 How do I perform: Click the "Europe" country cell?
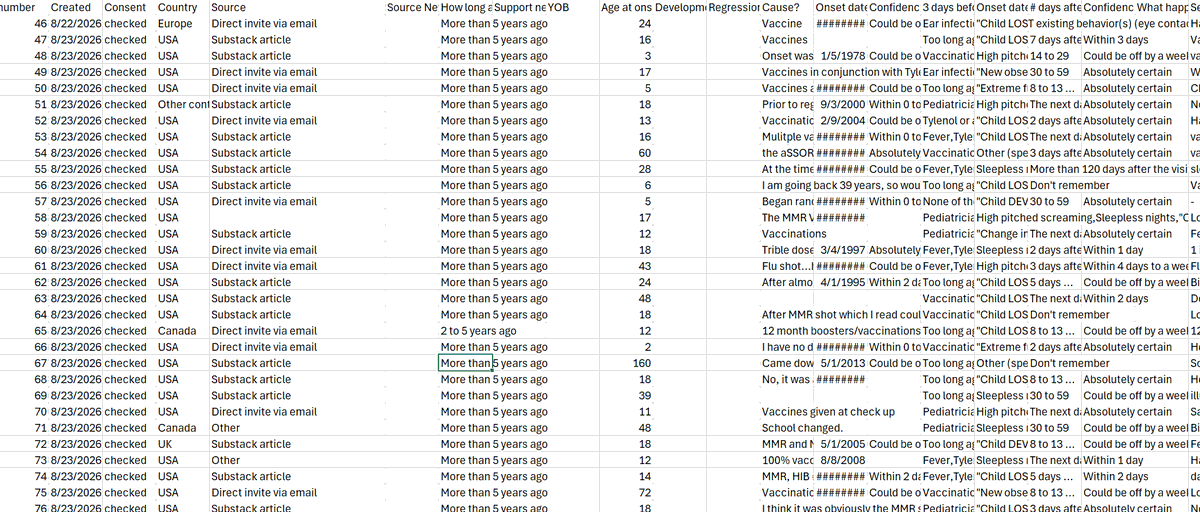pyautogui.click(x=181, y=24)
